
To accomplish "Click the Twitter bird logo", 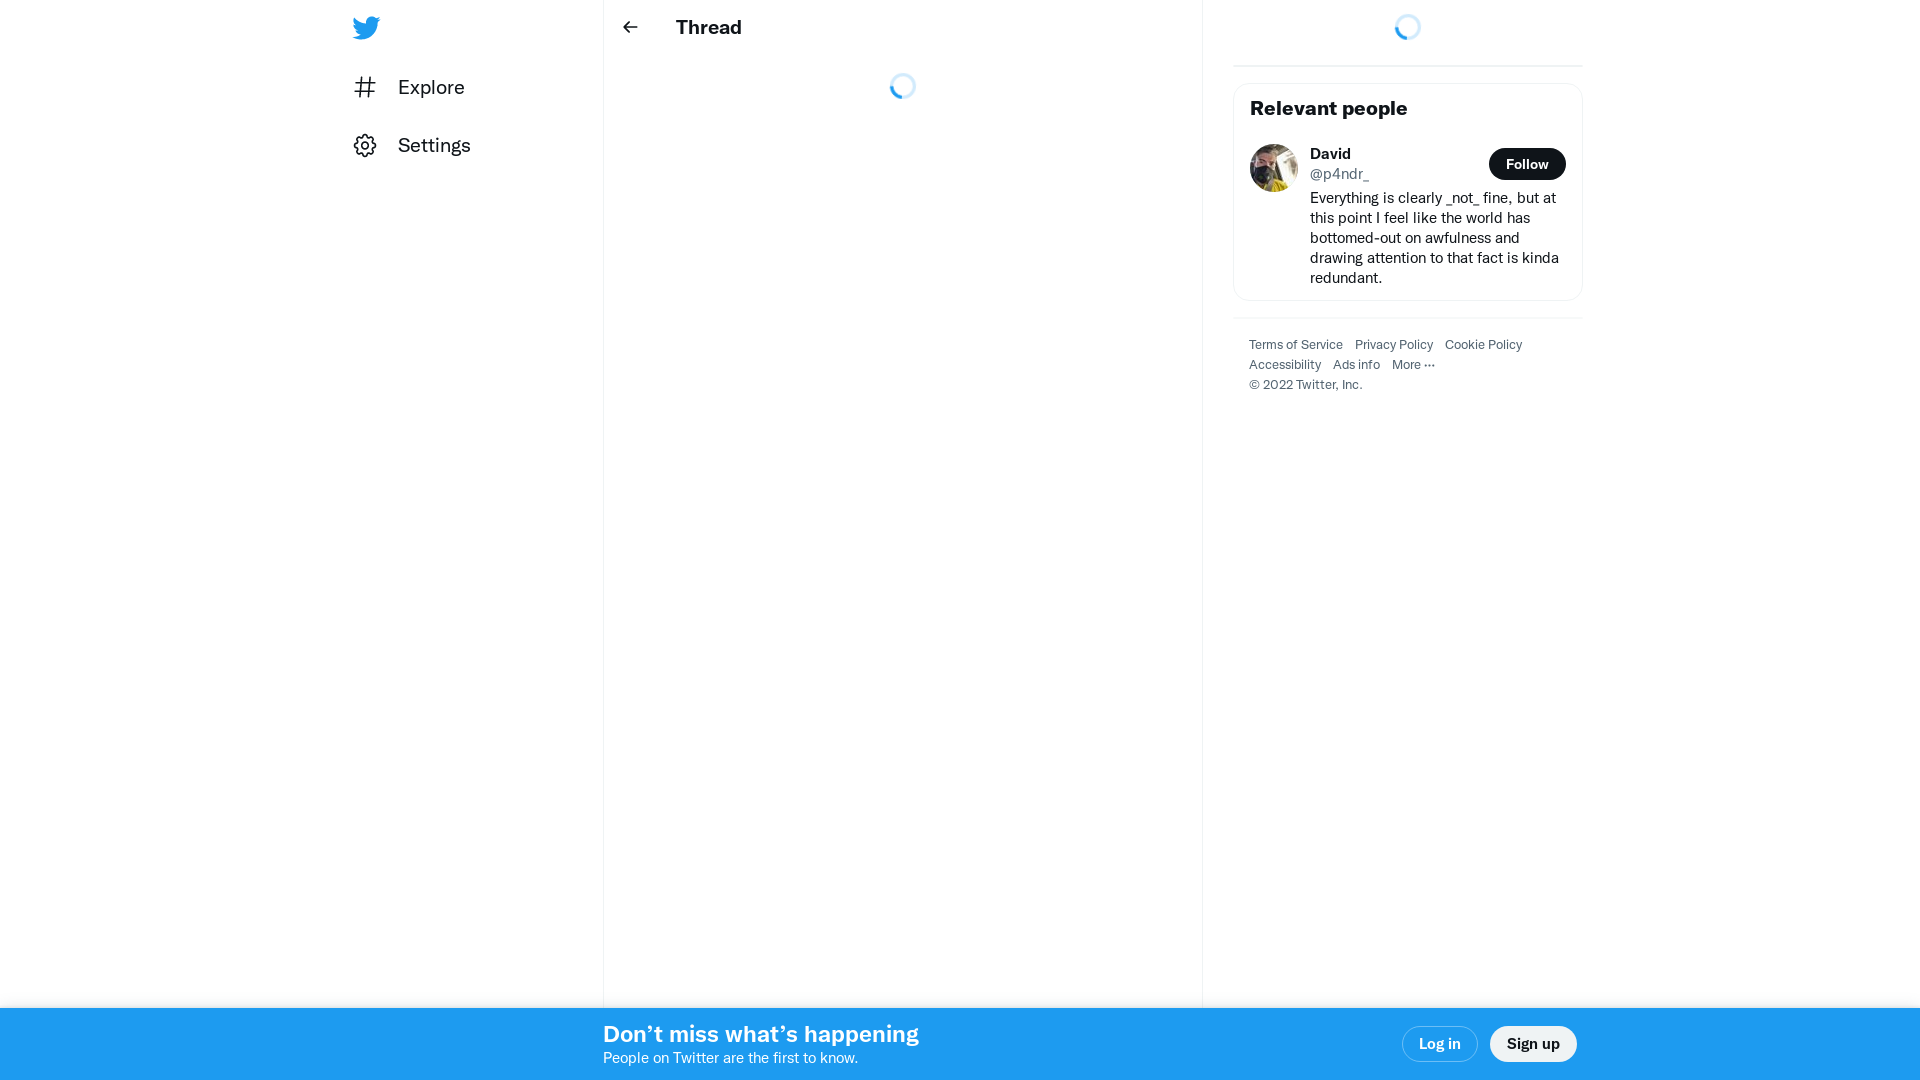I will click(x=366, y=28).
